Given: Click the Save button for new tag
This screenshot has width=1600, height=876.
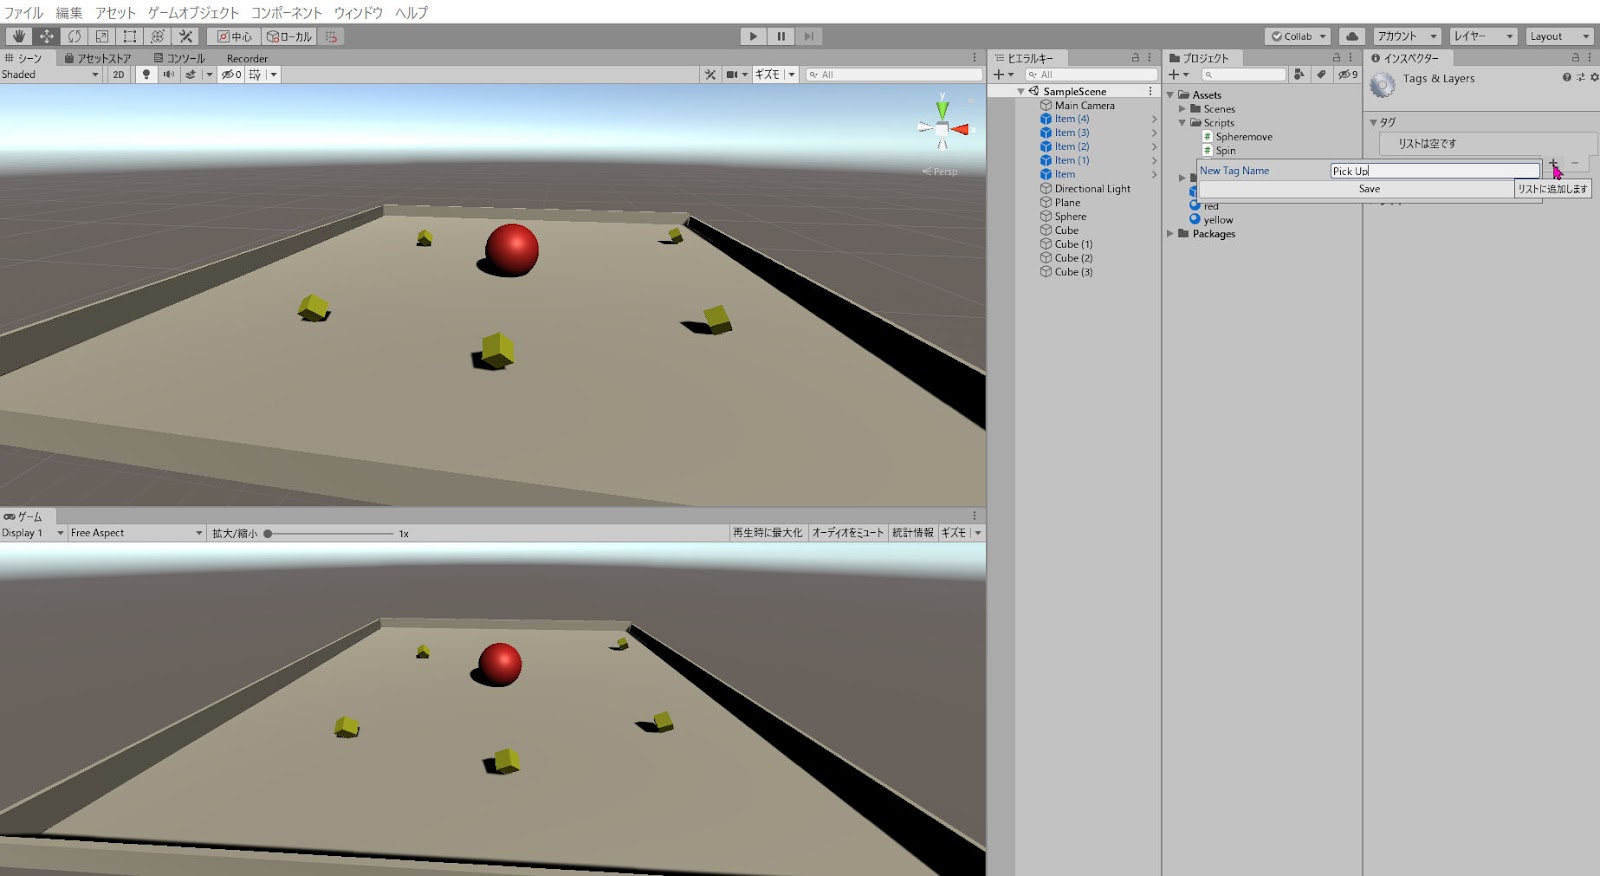Looking at the screenshot, I should point(1369,189).
